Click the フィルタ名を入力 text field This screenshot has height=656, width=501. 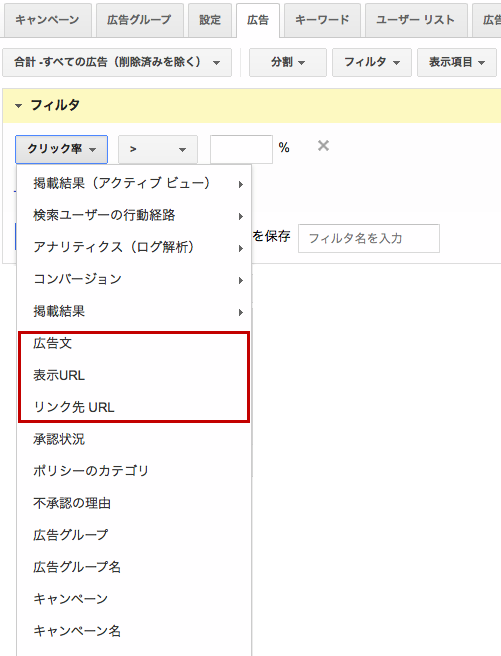368,238
